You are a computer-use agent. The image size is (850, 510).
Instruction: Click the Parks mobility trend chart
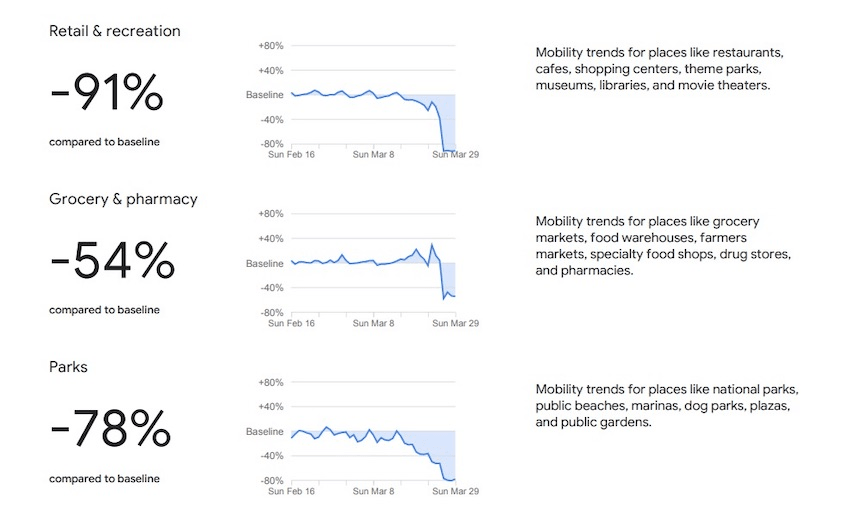click(x=372, y=433)
